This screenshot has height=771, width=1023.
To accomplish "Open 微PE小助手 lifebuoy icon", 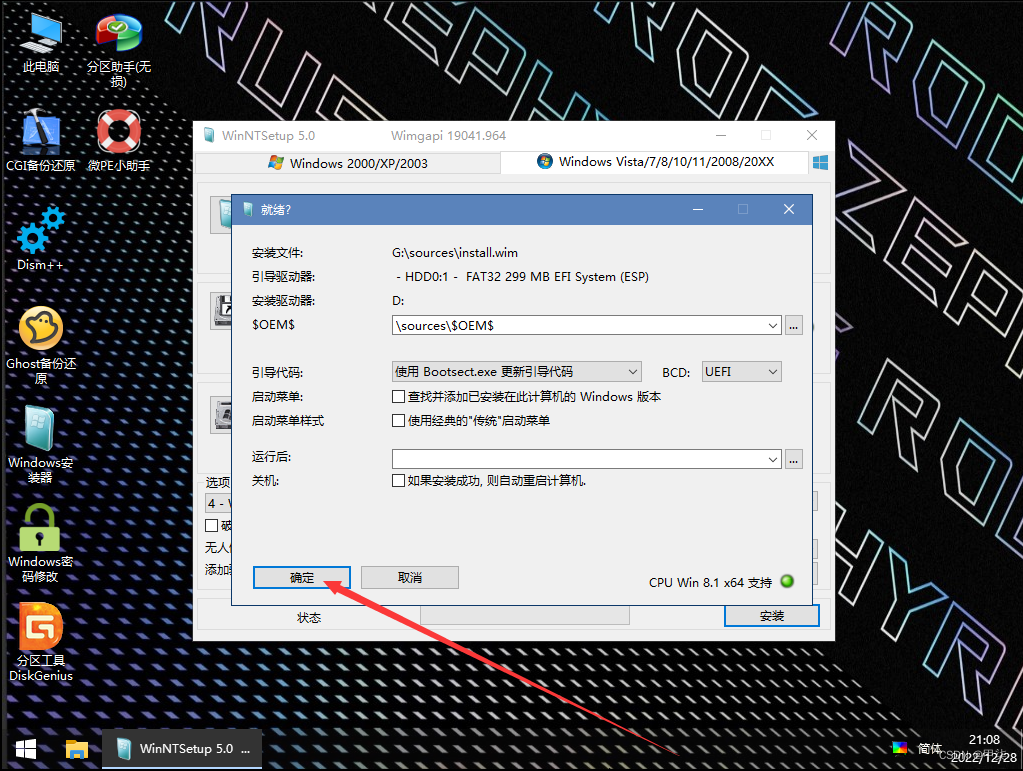I will [119, 140].
